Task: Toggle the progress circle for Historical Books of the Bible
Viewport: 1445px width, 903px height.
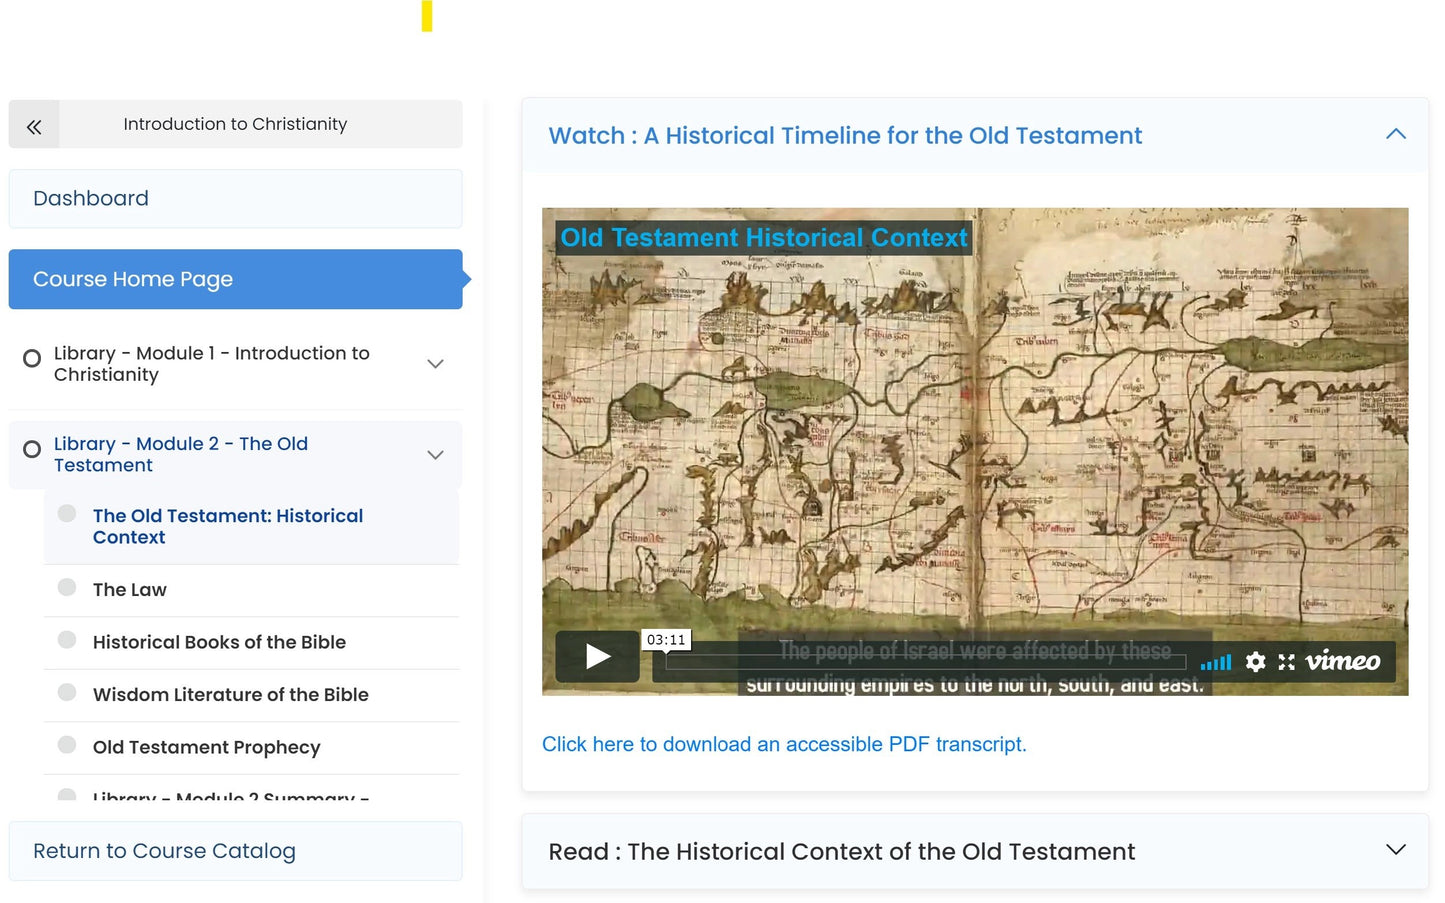Action: pos(66,640)
